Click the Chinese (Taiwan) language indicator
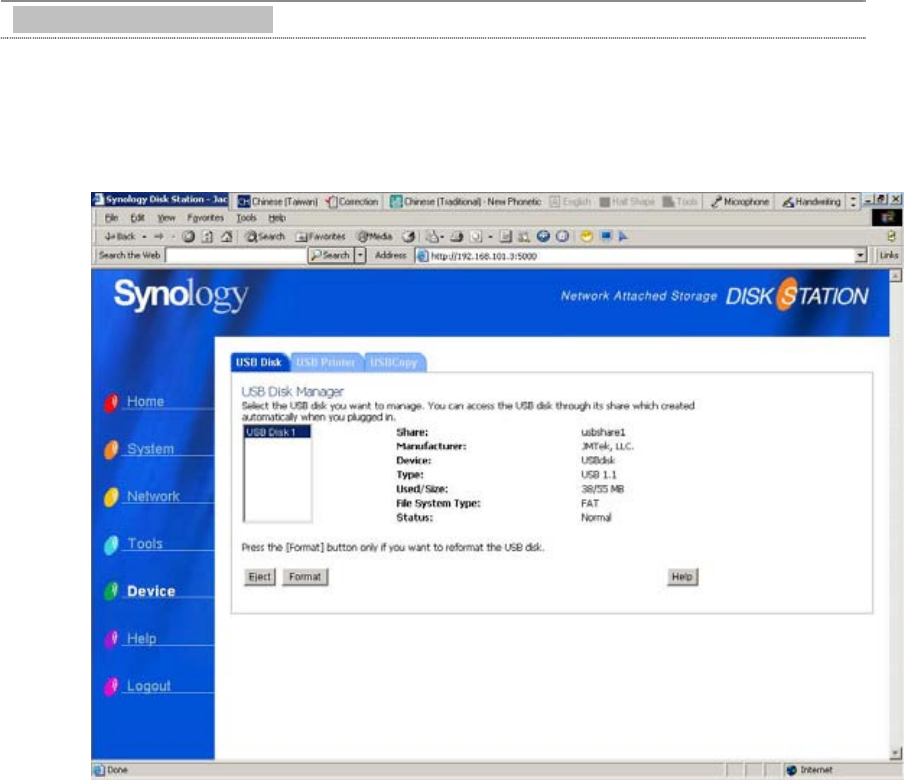 click(278, 202)
